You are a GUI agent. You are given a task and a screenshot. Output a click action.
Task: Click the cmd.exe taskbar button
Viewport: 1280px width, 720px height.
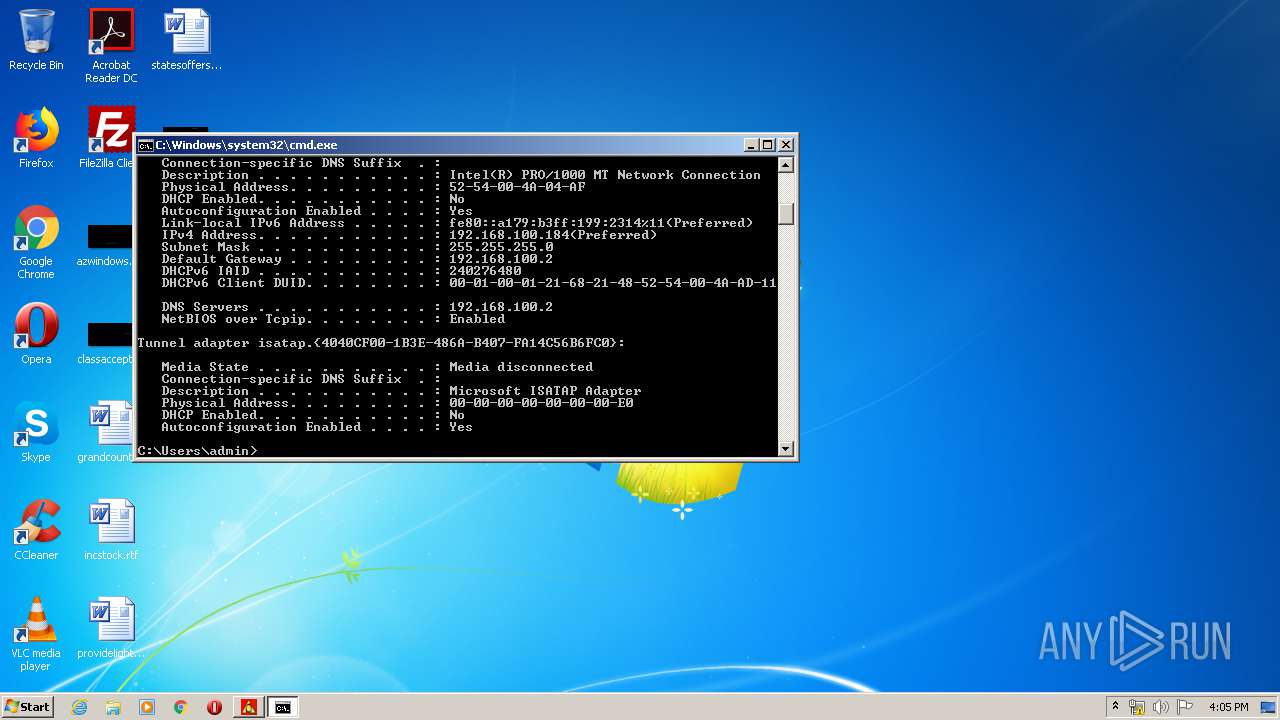pos(283,707)
